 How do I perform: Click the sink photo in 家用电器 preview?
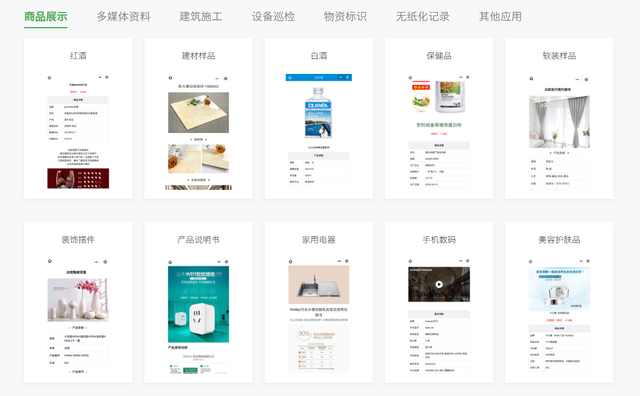coord(319,285)
